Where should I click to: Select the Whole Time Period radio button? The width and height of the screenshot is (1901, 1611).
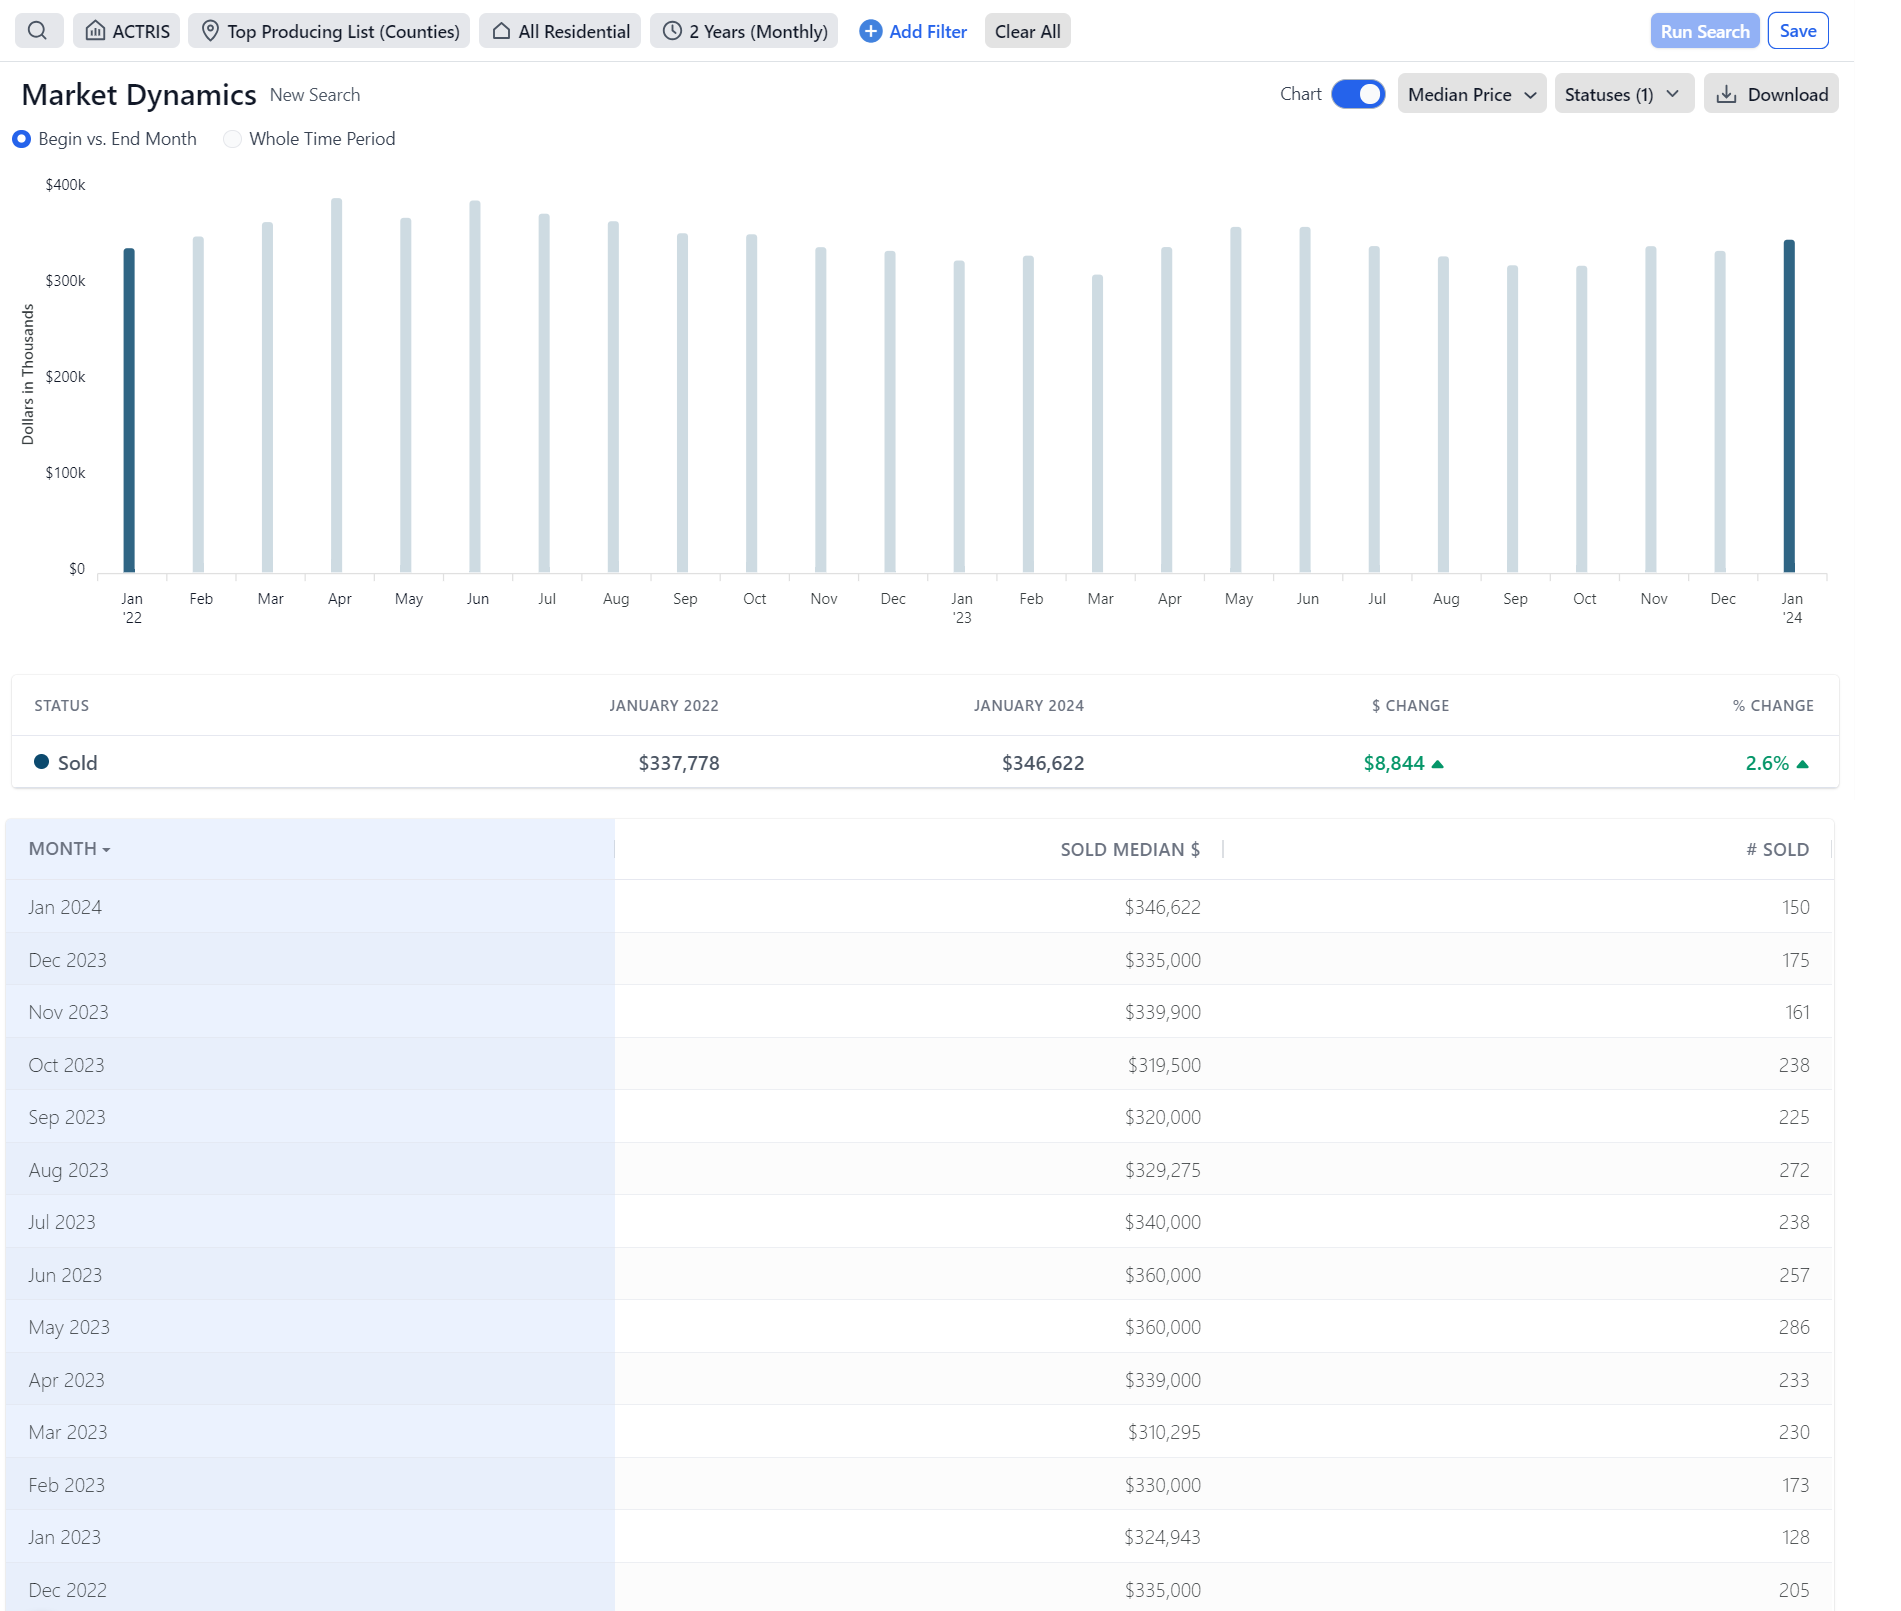(232, 139)
